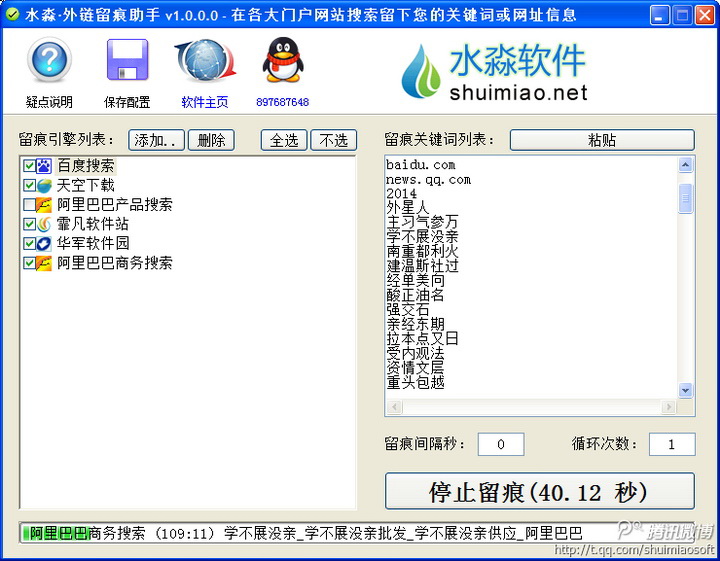
Task: Click the icon beside 阿里巴巴商务搜索
Action: tap(44, 263)
